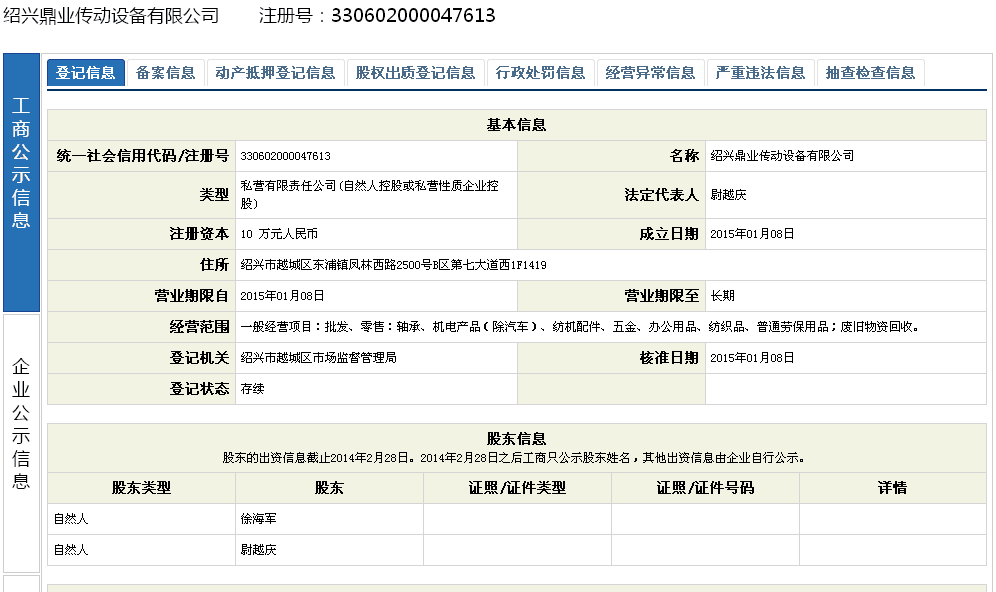
Task: Click the 证照/证件号码 column header
Action: [x=705, y=488]
